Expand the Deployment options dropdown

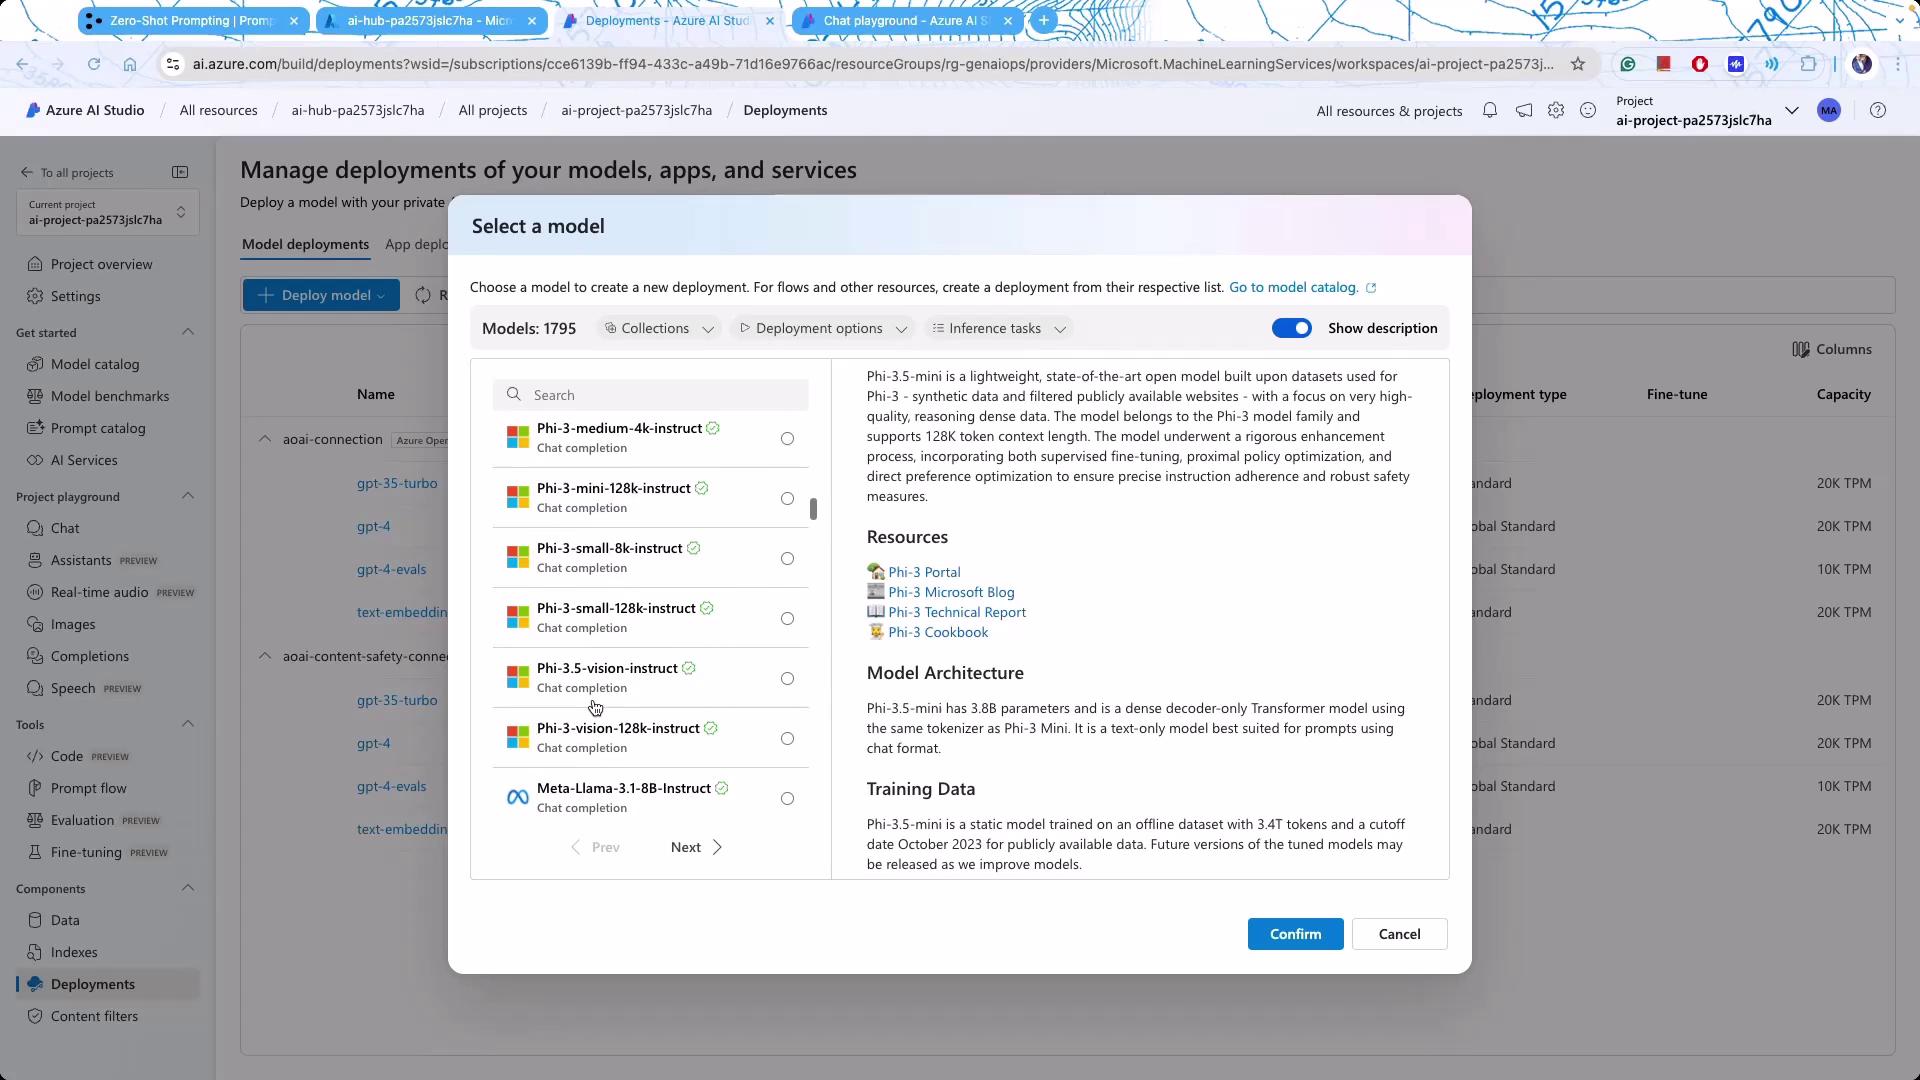(x=822, y=328)
